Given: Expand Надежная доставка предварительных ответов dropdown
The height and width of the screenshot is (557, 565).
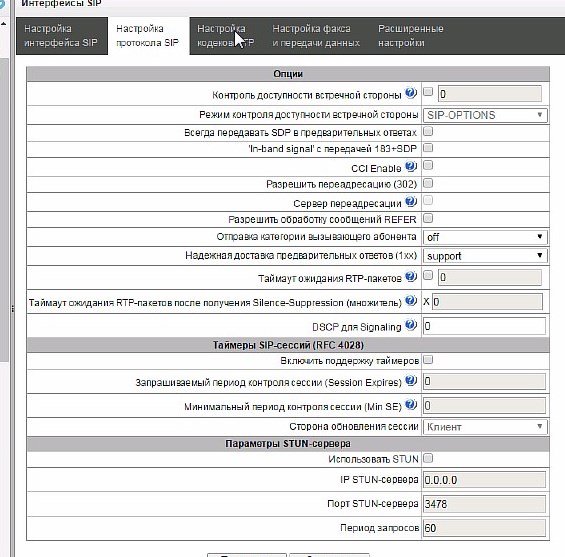Looking at the screenshot, I should click(485, 256).
